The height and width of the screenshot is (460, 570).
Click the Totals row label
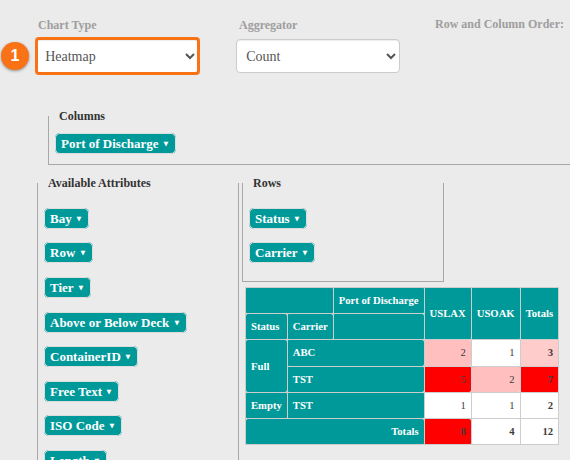(335, 432)
